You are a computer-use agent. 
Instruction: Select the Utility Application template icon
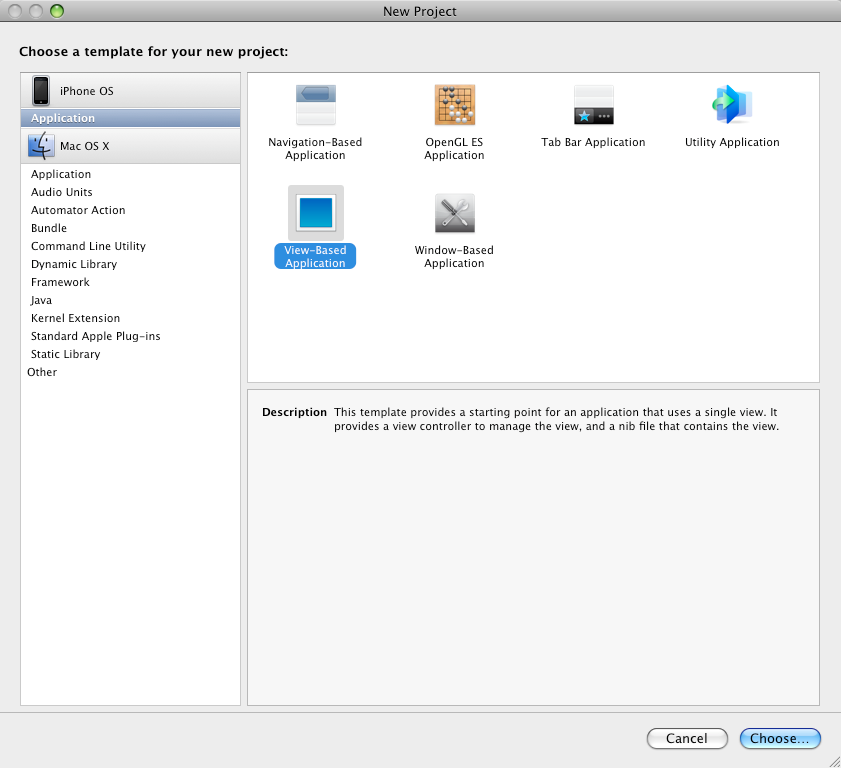732,105
